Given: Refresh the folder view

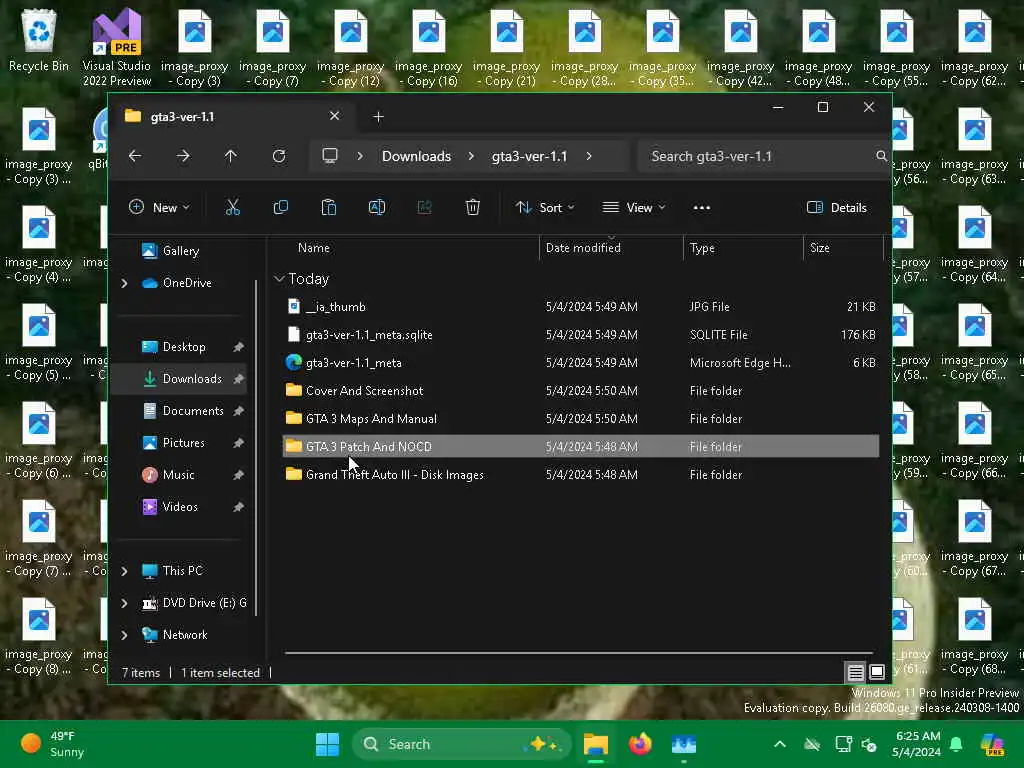Looking at the screenshot, I should coord(279,156).
